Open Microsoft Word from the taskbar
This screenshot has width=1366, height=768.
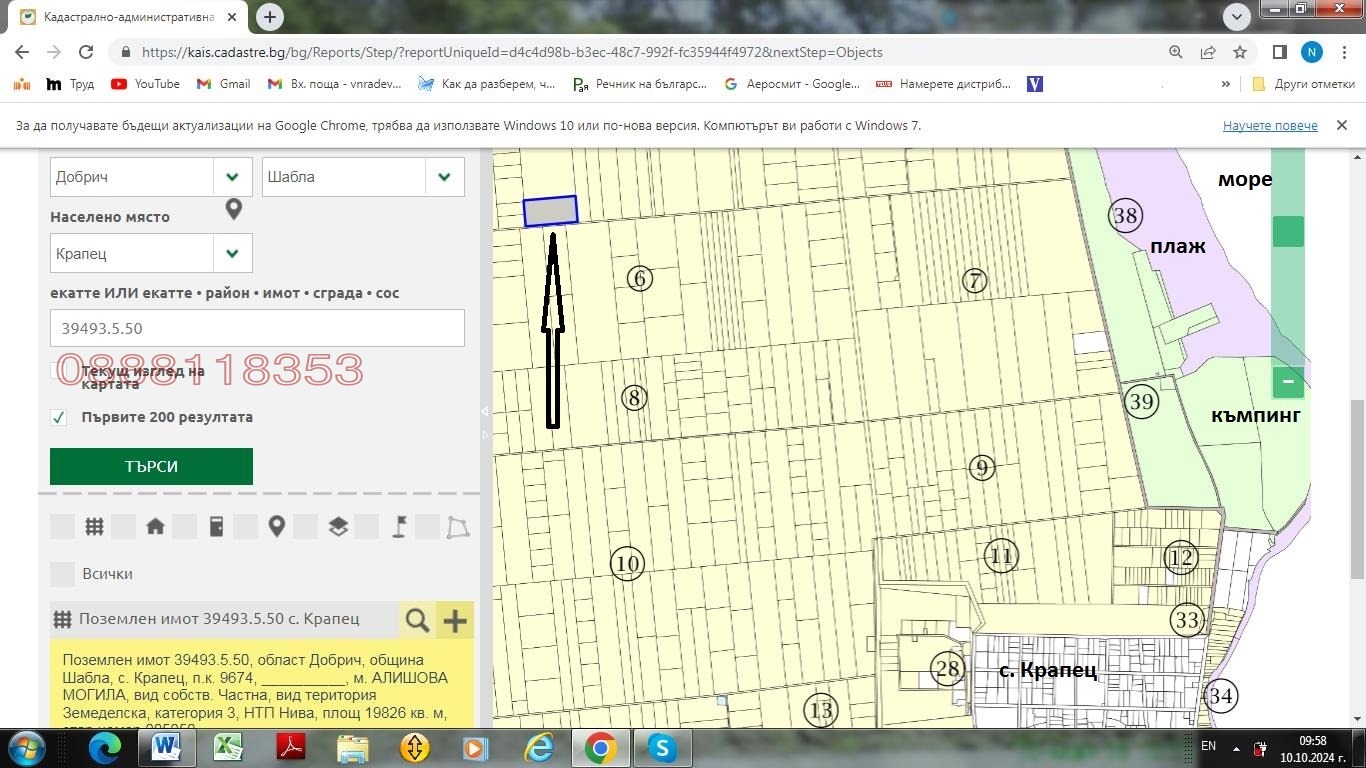click(x=166, y=747)
